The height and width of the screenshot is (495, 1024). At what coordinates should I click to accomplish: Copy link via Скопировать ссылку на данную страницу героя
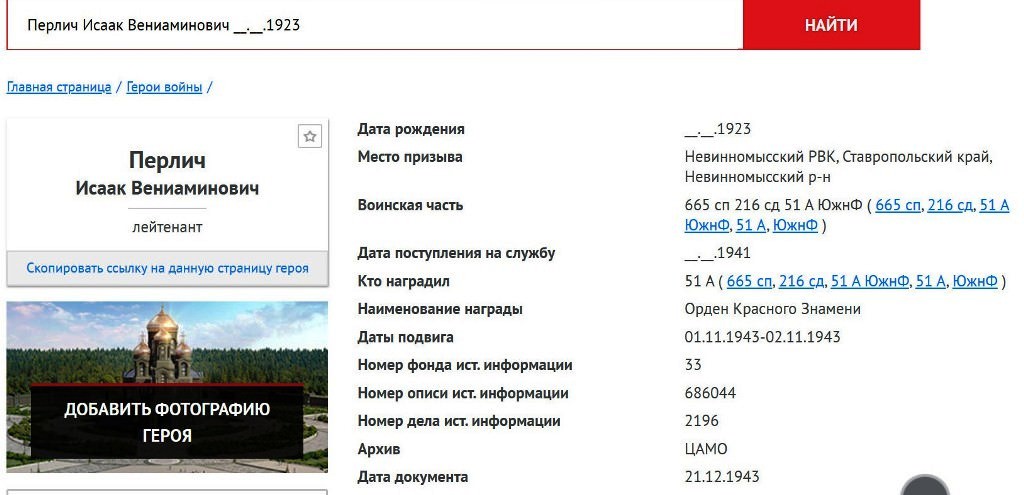[167, 268]
